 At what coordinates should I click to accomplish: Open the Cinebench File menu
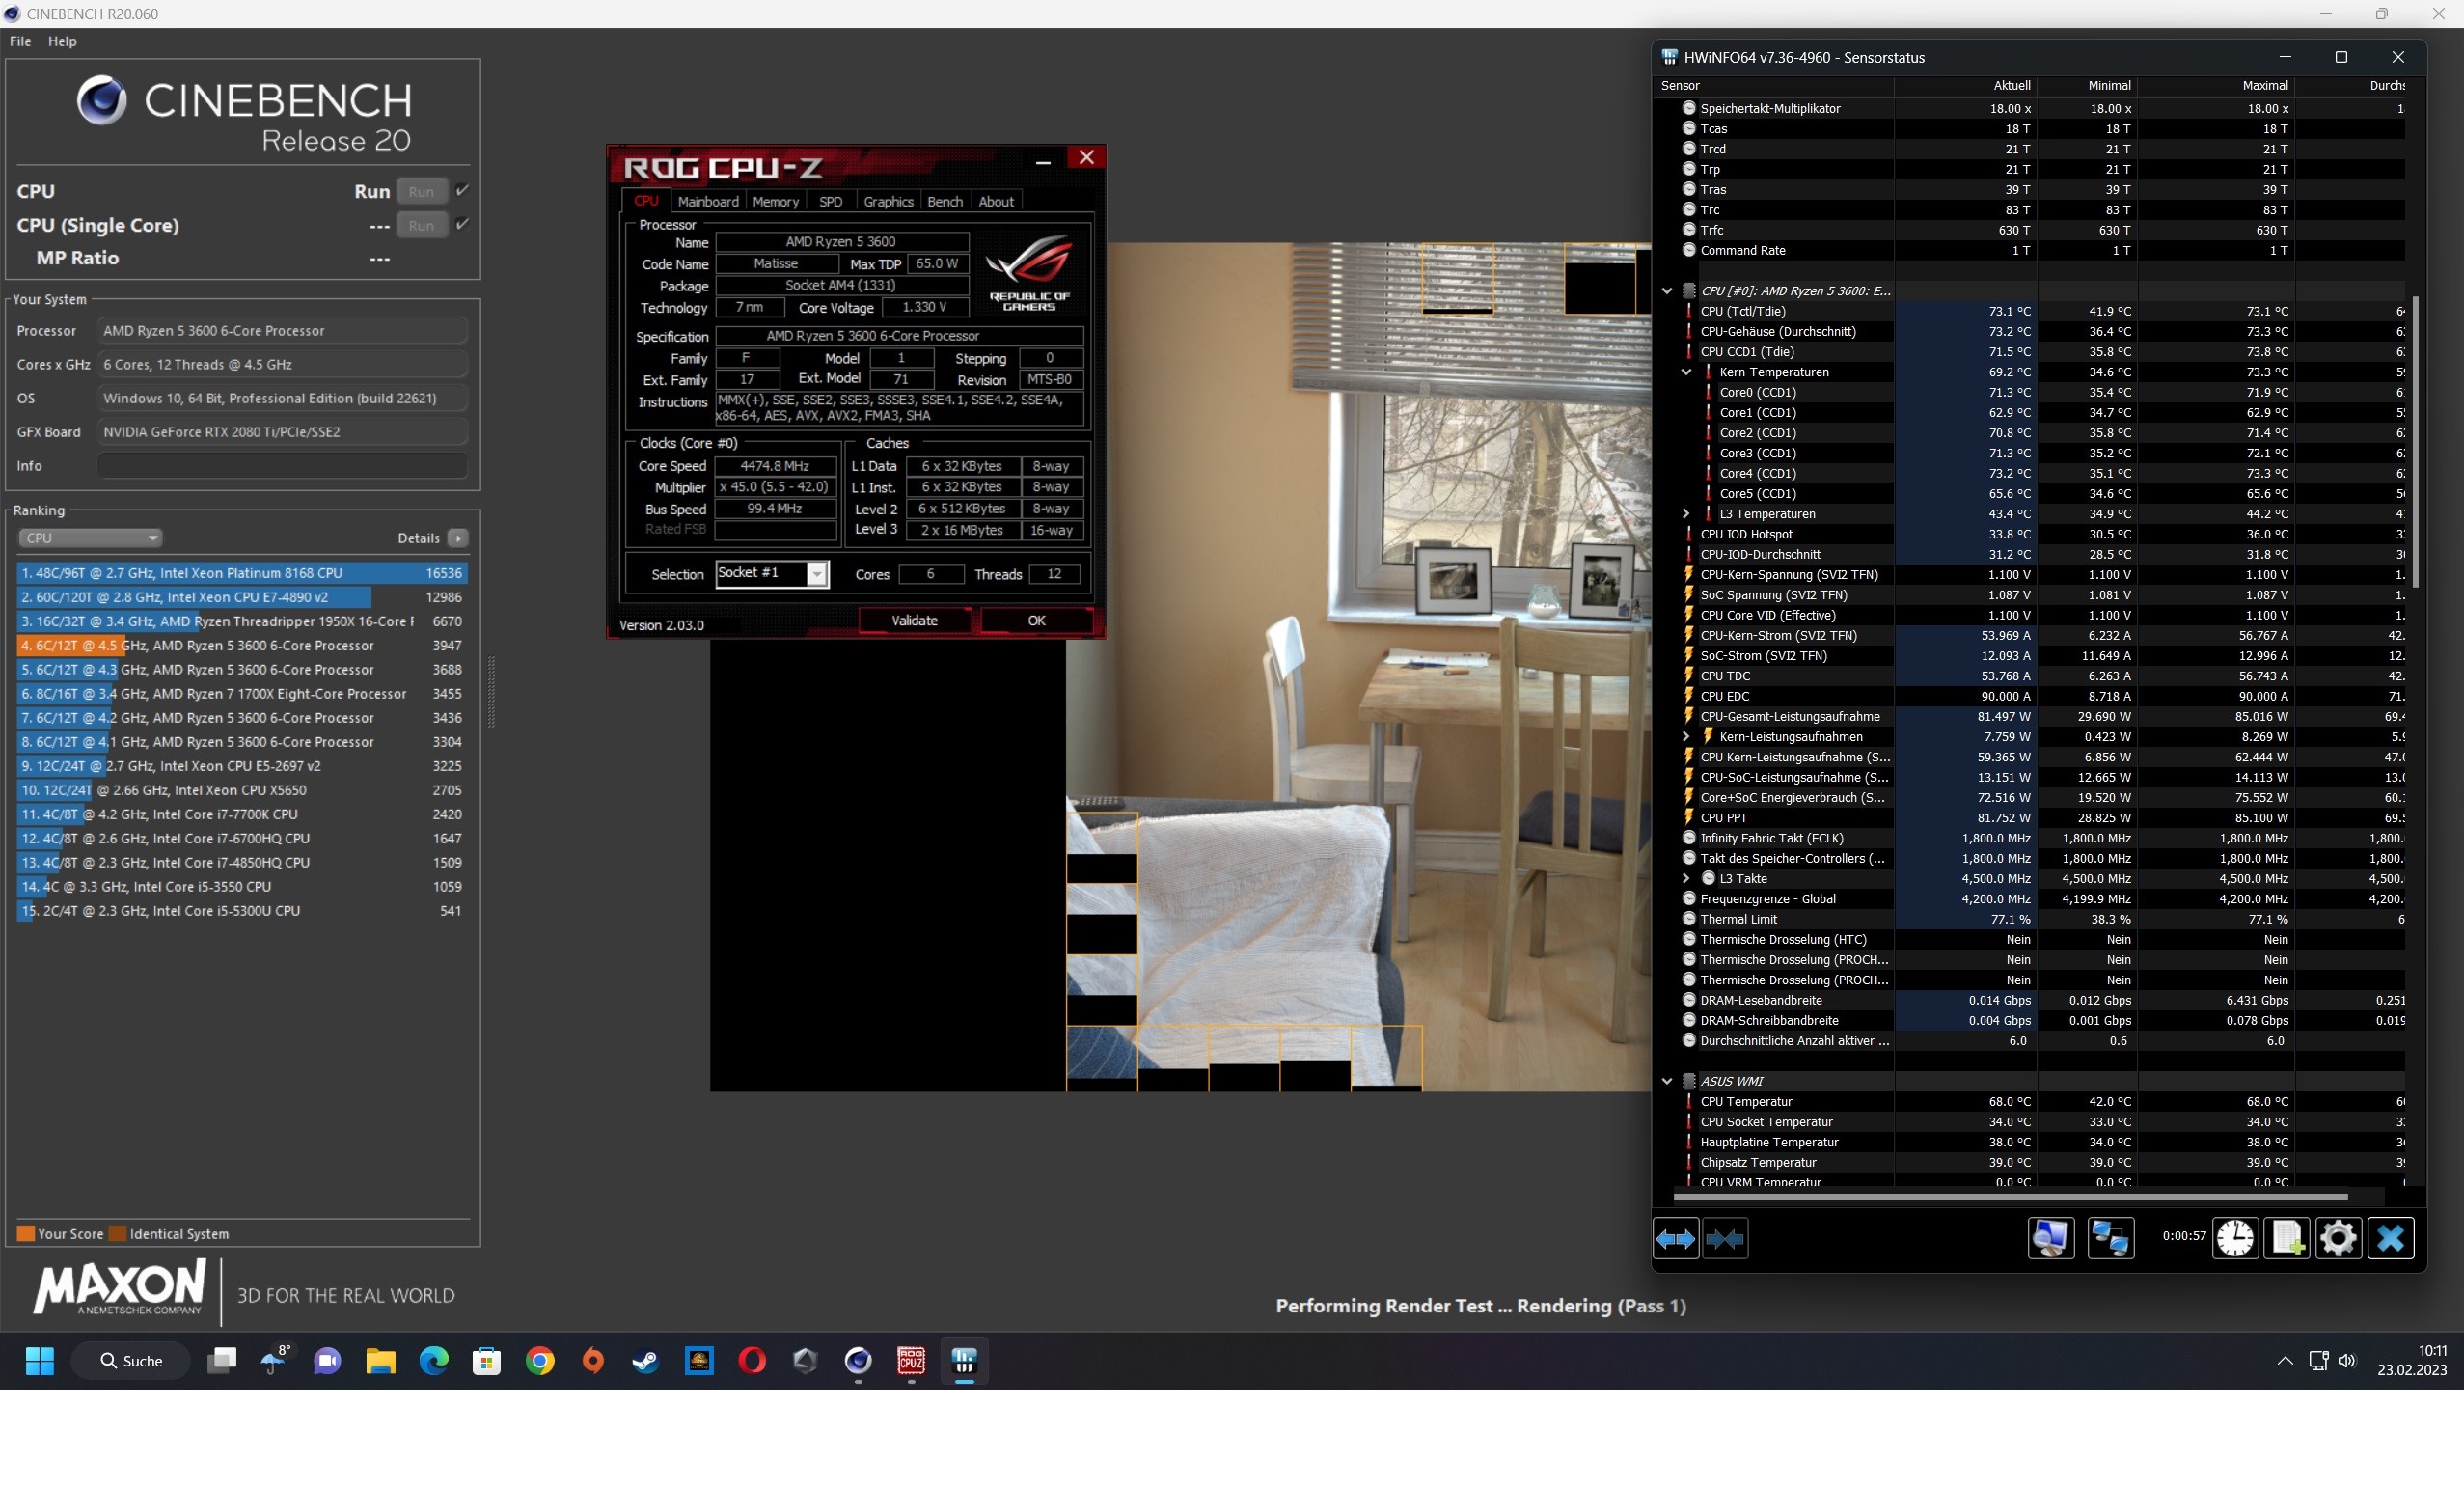20,41
